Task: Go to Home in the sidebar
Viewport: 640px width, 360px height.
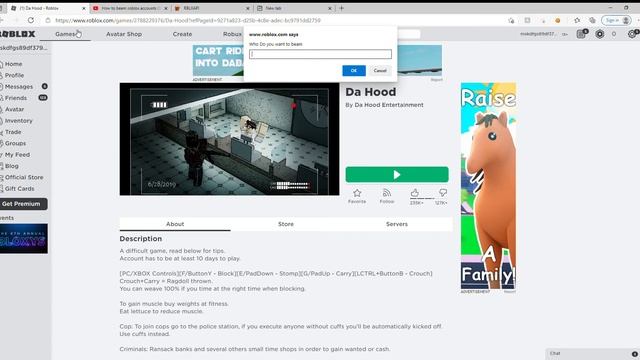Action: pos(13,64)
